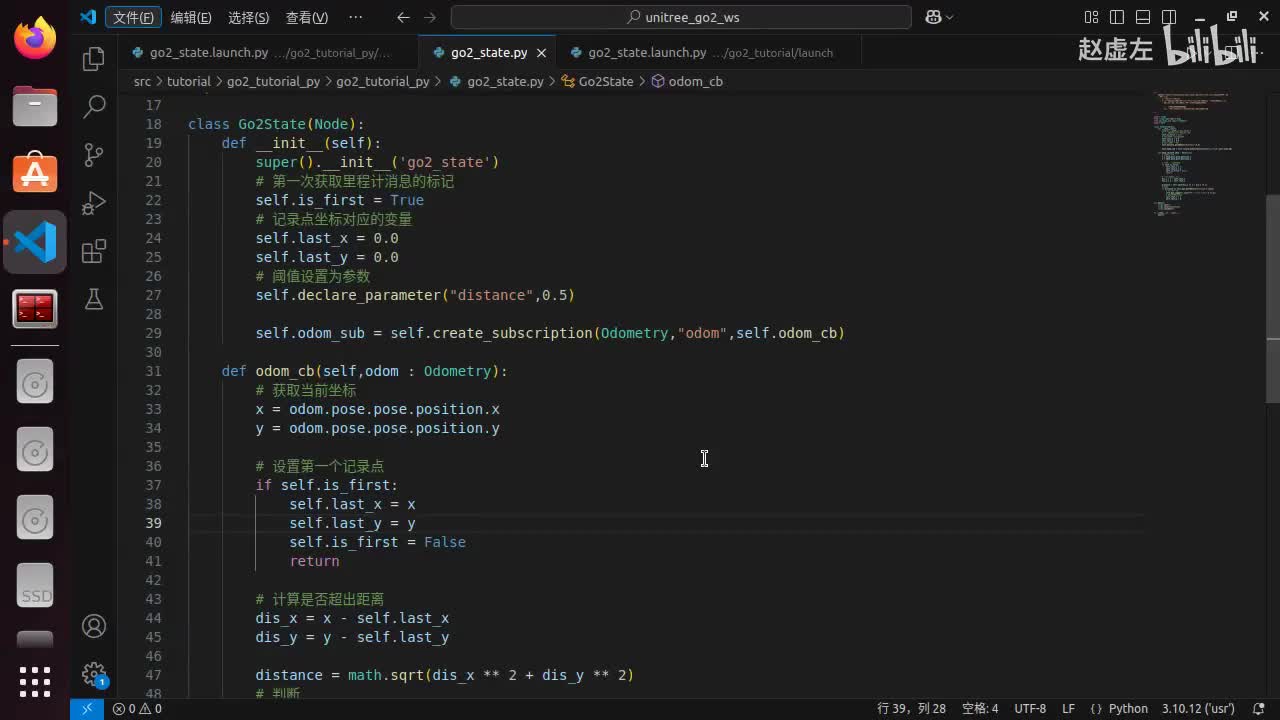Change the UTF-8 encoding

(1030, 709)
